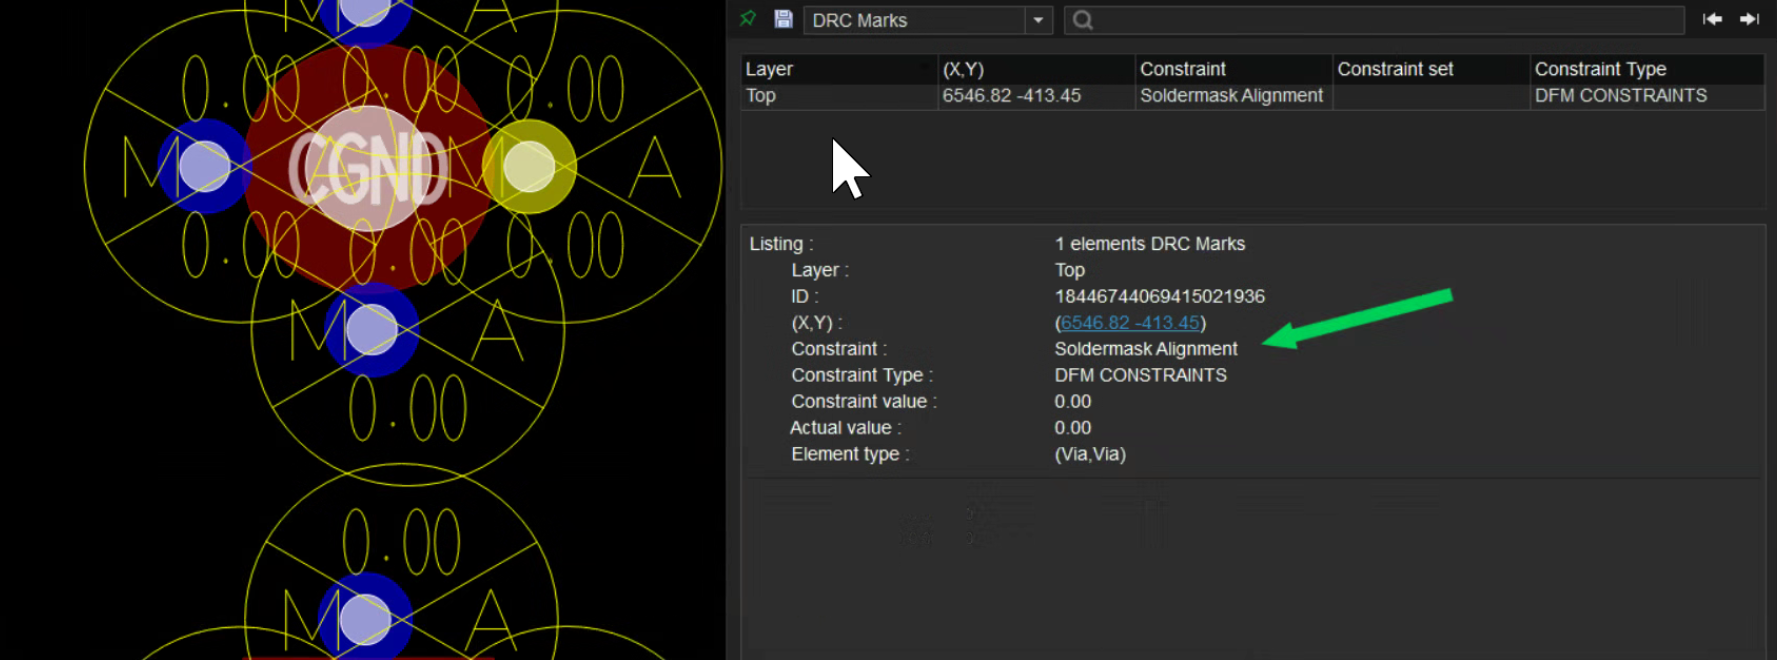
Task: Select the blue via left of CGND
Action: pos(205,166)
